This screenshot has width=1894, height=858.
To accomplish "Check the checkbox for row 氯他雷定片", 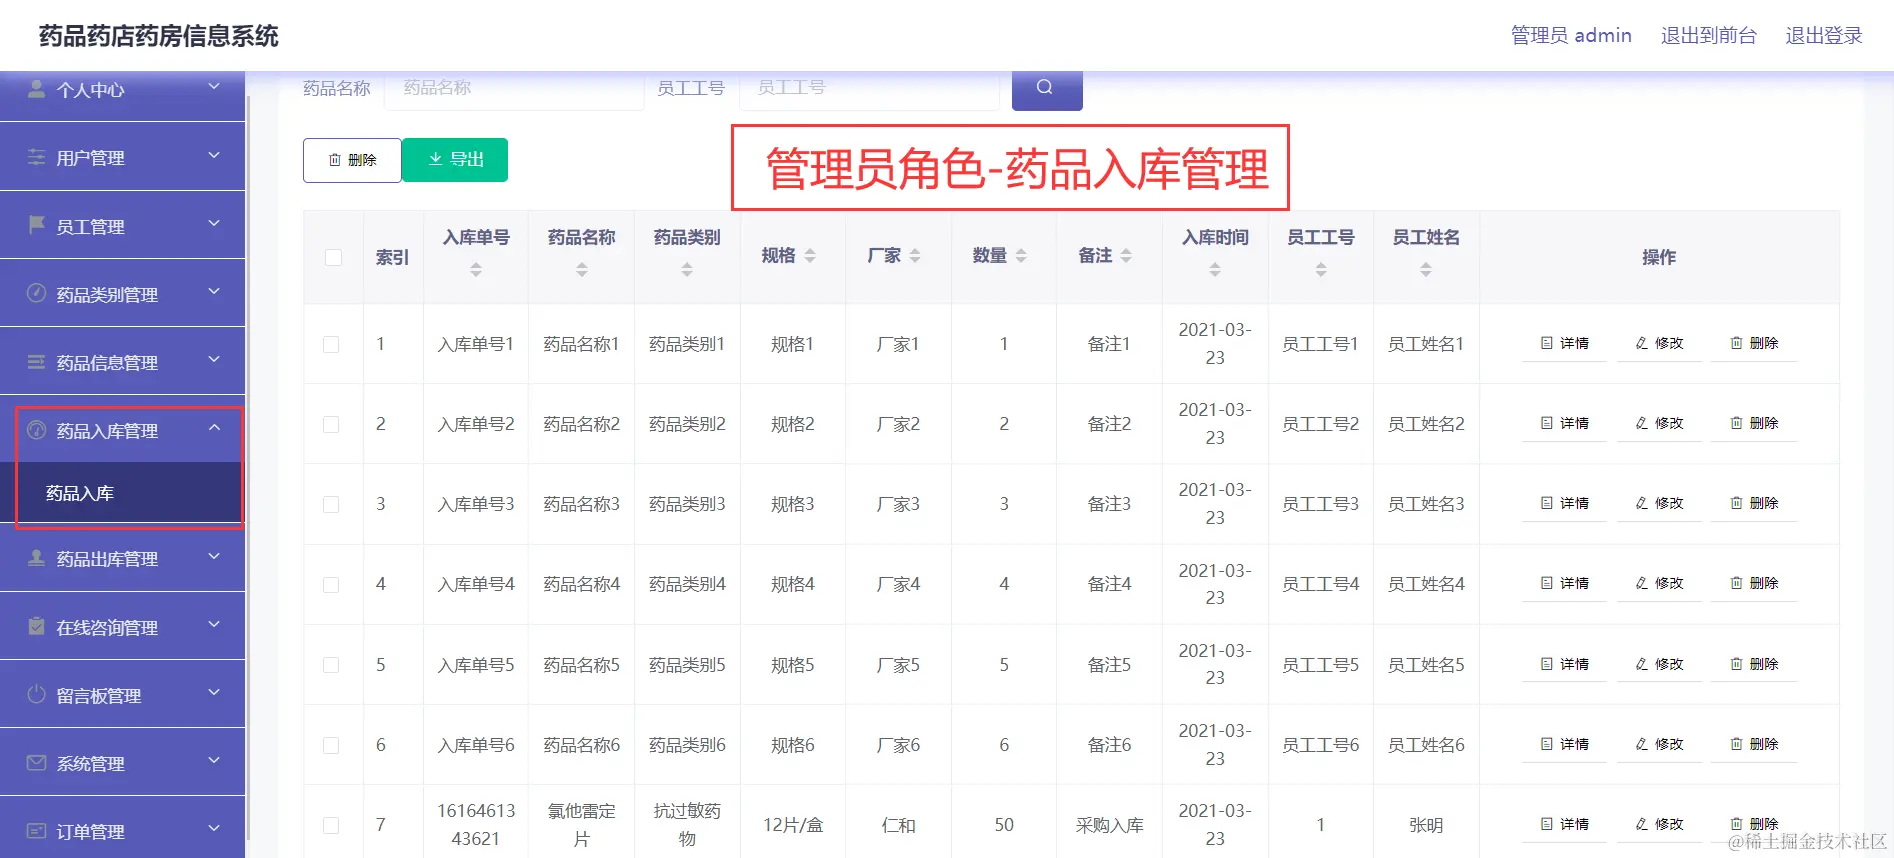I will 331,825.
